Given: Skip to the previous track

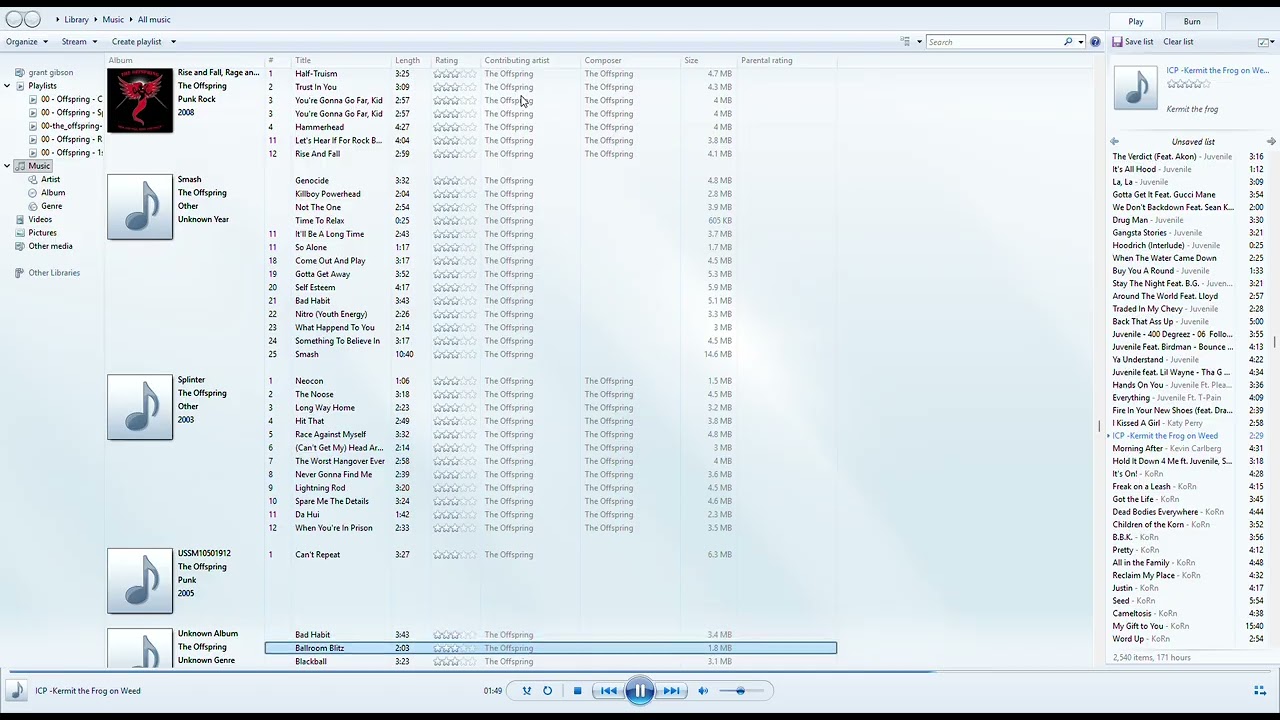Looking at the screenshot, I should click(608, 691).
